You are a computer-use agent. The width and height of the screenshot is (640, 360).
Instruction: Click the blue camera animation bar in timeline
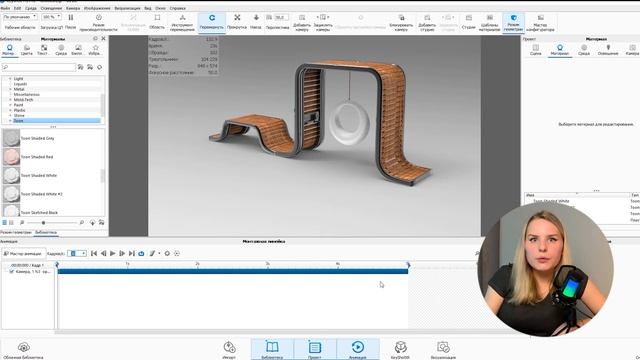click(x=233, y=271)
